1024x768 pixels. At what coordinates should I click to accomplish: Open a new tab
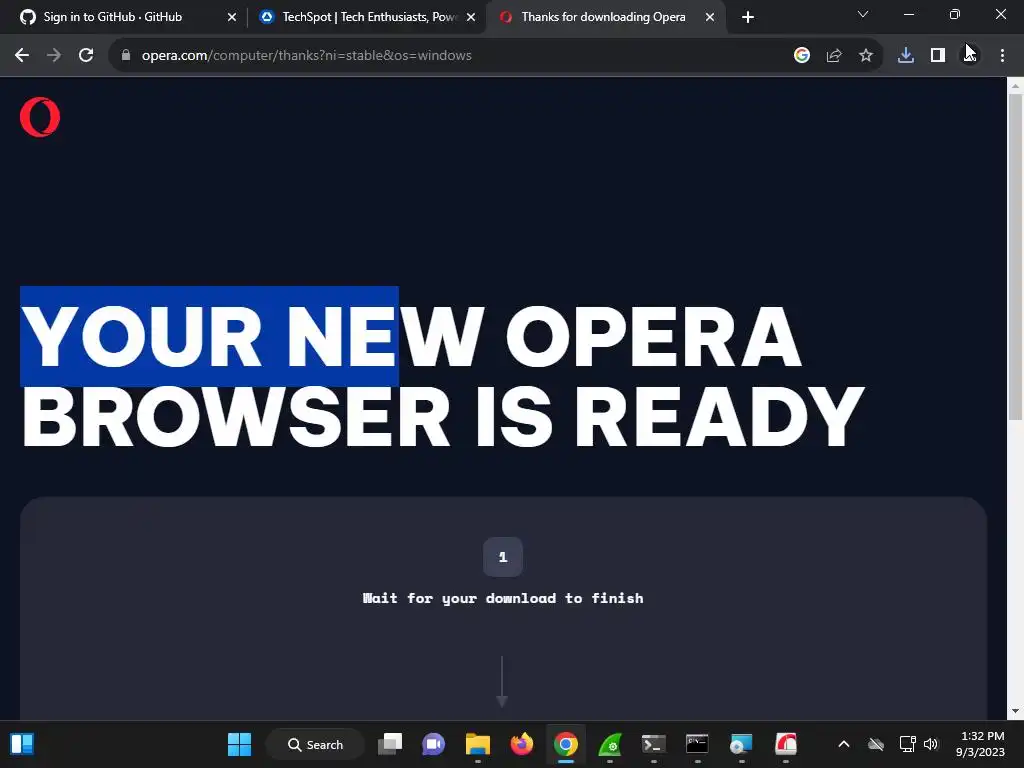coord(748,17)
